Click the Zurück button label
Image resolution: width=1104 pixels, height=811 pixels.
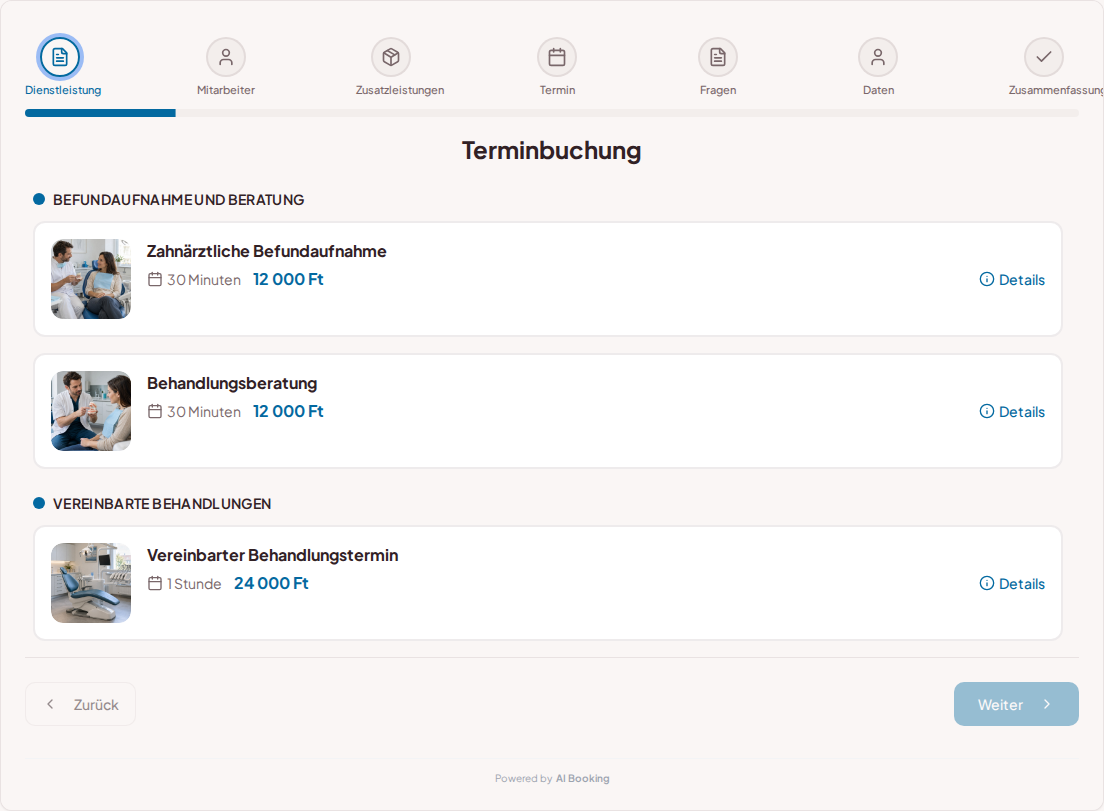(x=96, y=705)
